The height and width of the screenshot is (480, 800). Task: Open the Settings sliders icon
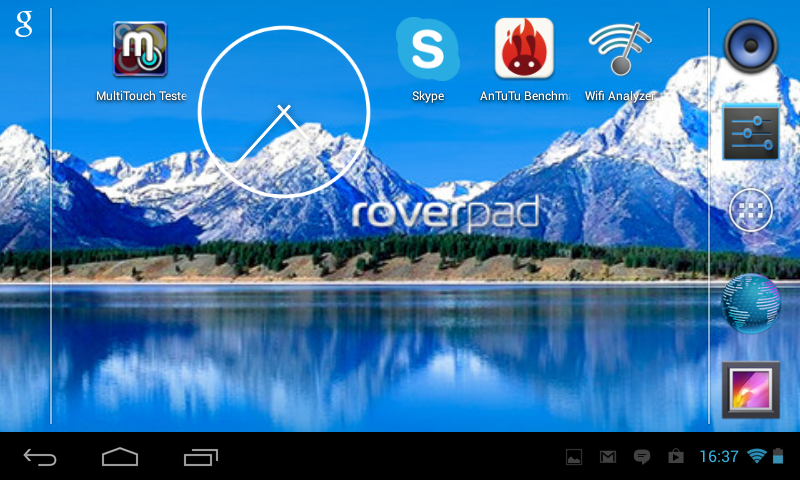[751, 132]
